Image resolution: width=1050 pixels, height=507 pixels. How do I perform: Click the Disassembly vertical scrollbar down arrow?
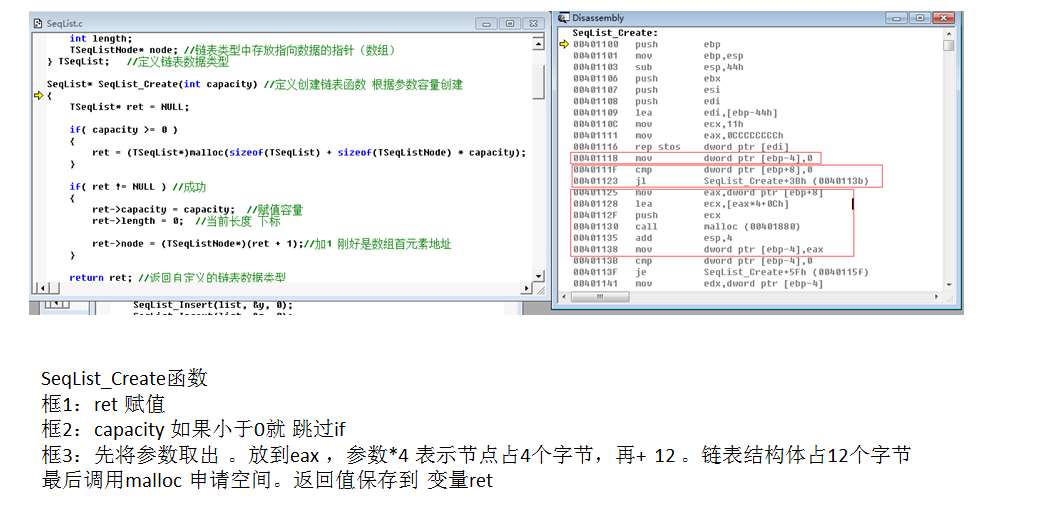948,285
